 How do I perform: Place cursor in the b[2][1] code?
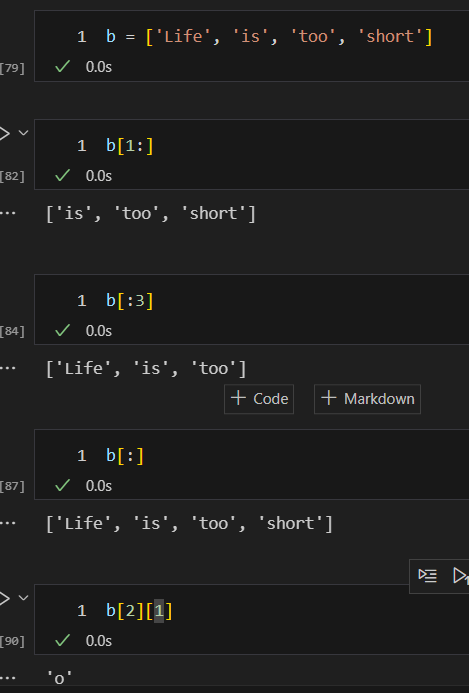tap(139, 611)
